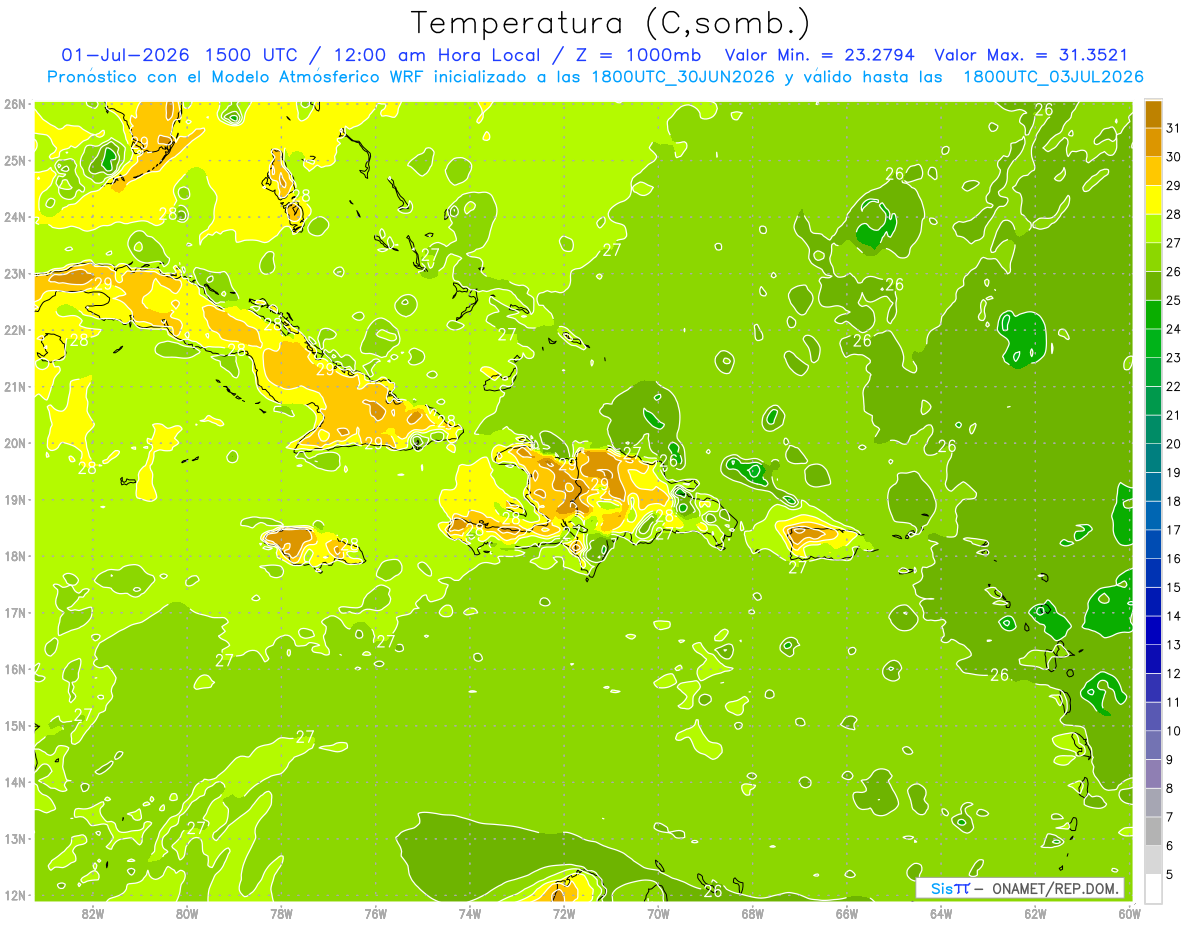Click the color bar label '23'
This screenshot has height=927, width=1200.
click(1174, 358)
